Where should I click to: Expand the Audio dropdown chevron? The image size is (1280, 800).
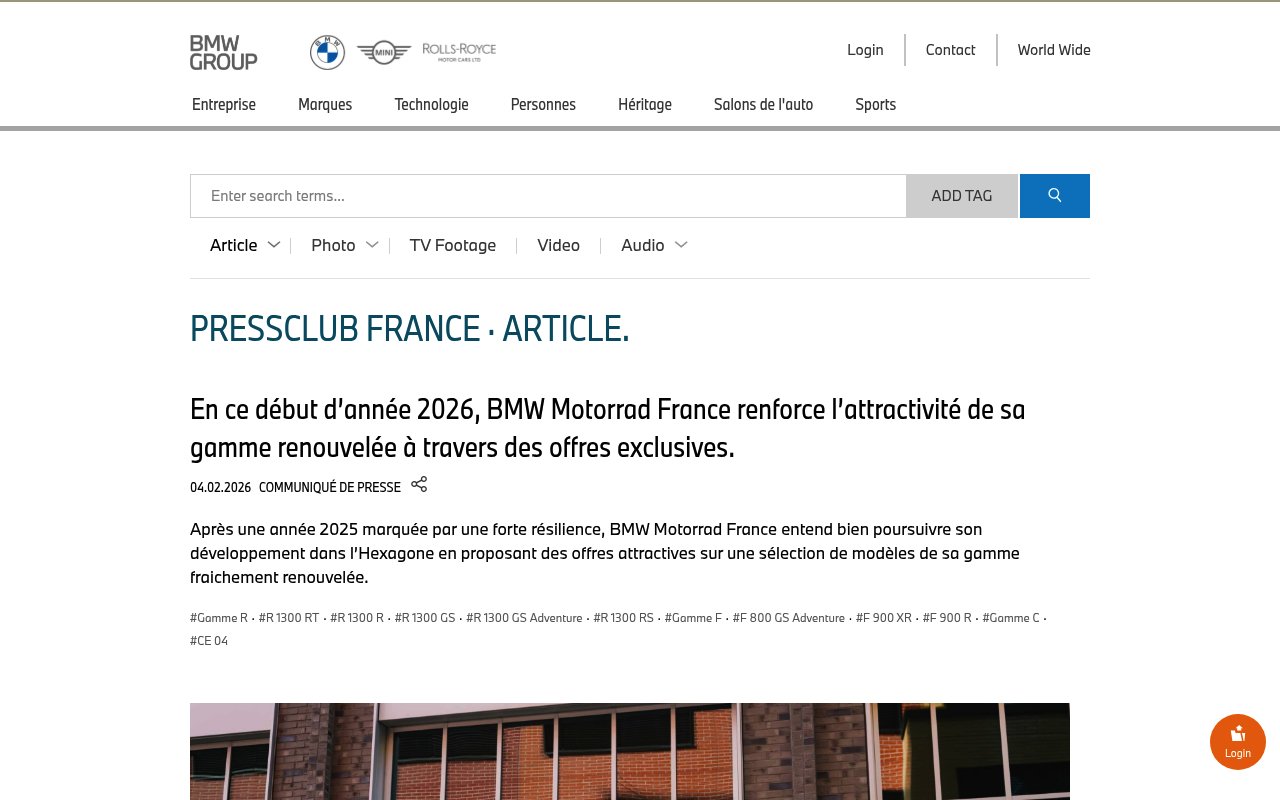pyautogui.click(x=681, y=245)
